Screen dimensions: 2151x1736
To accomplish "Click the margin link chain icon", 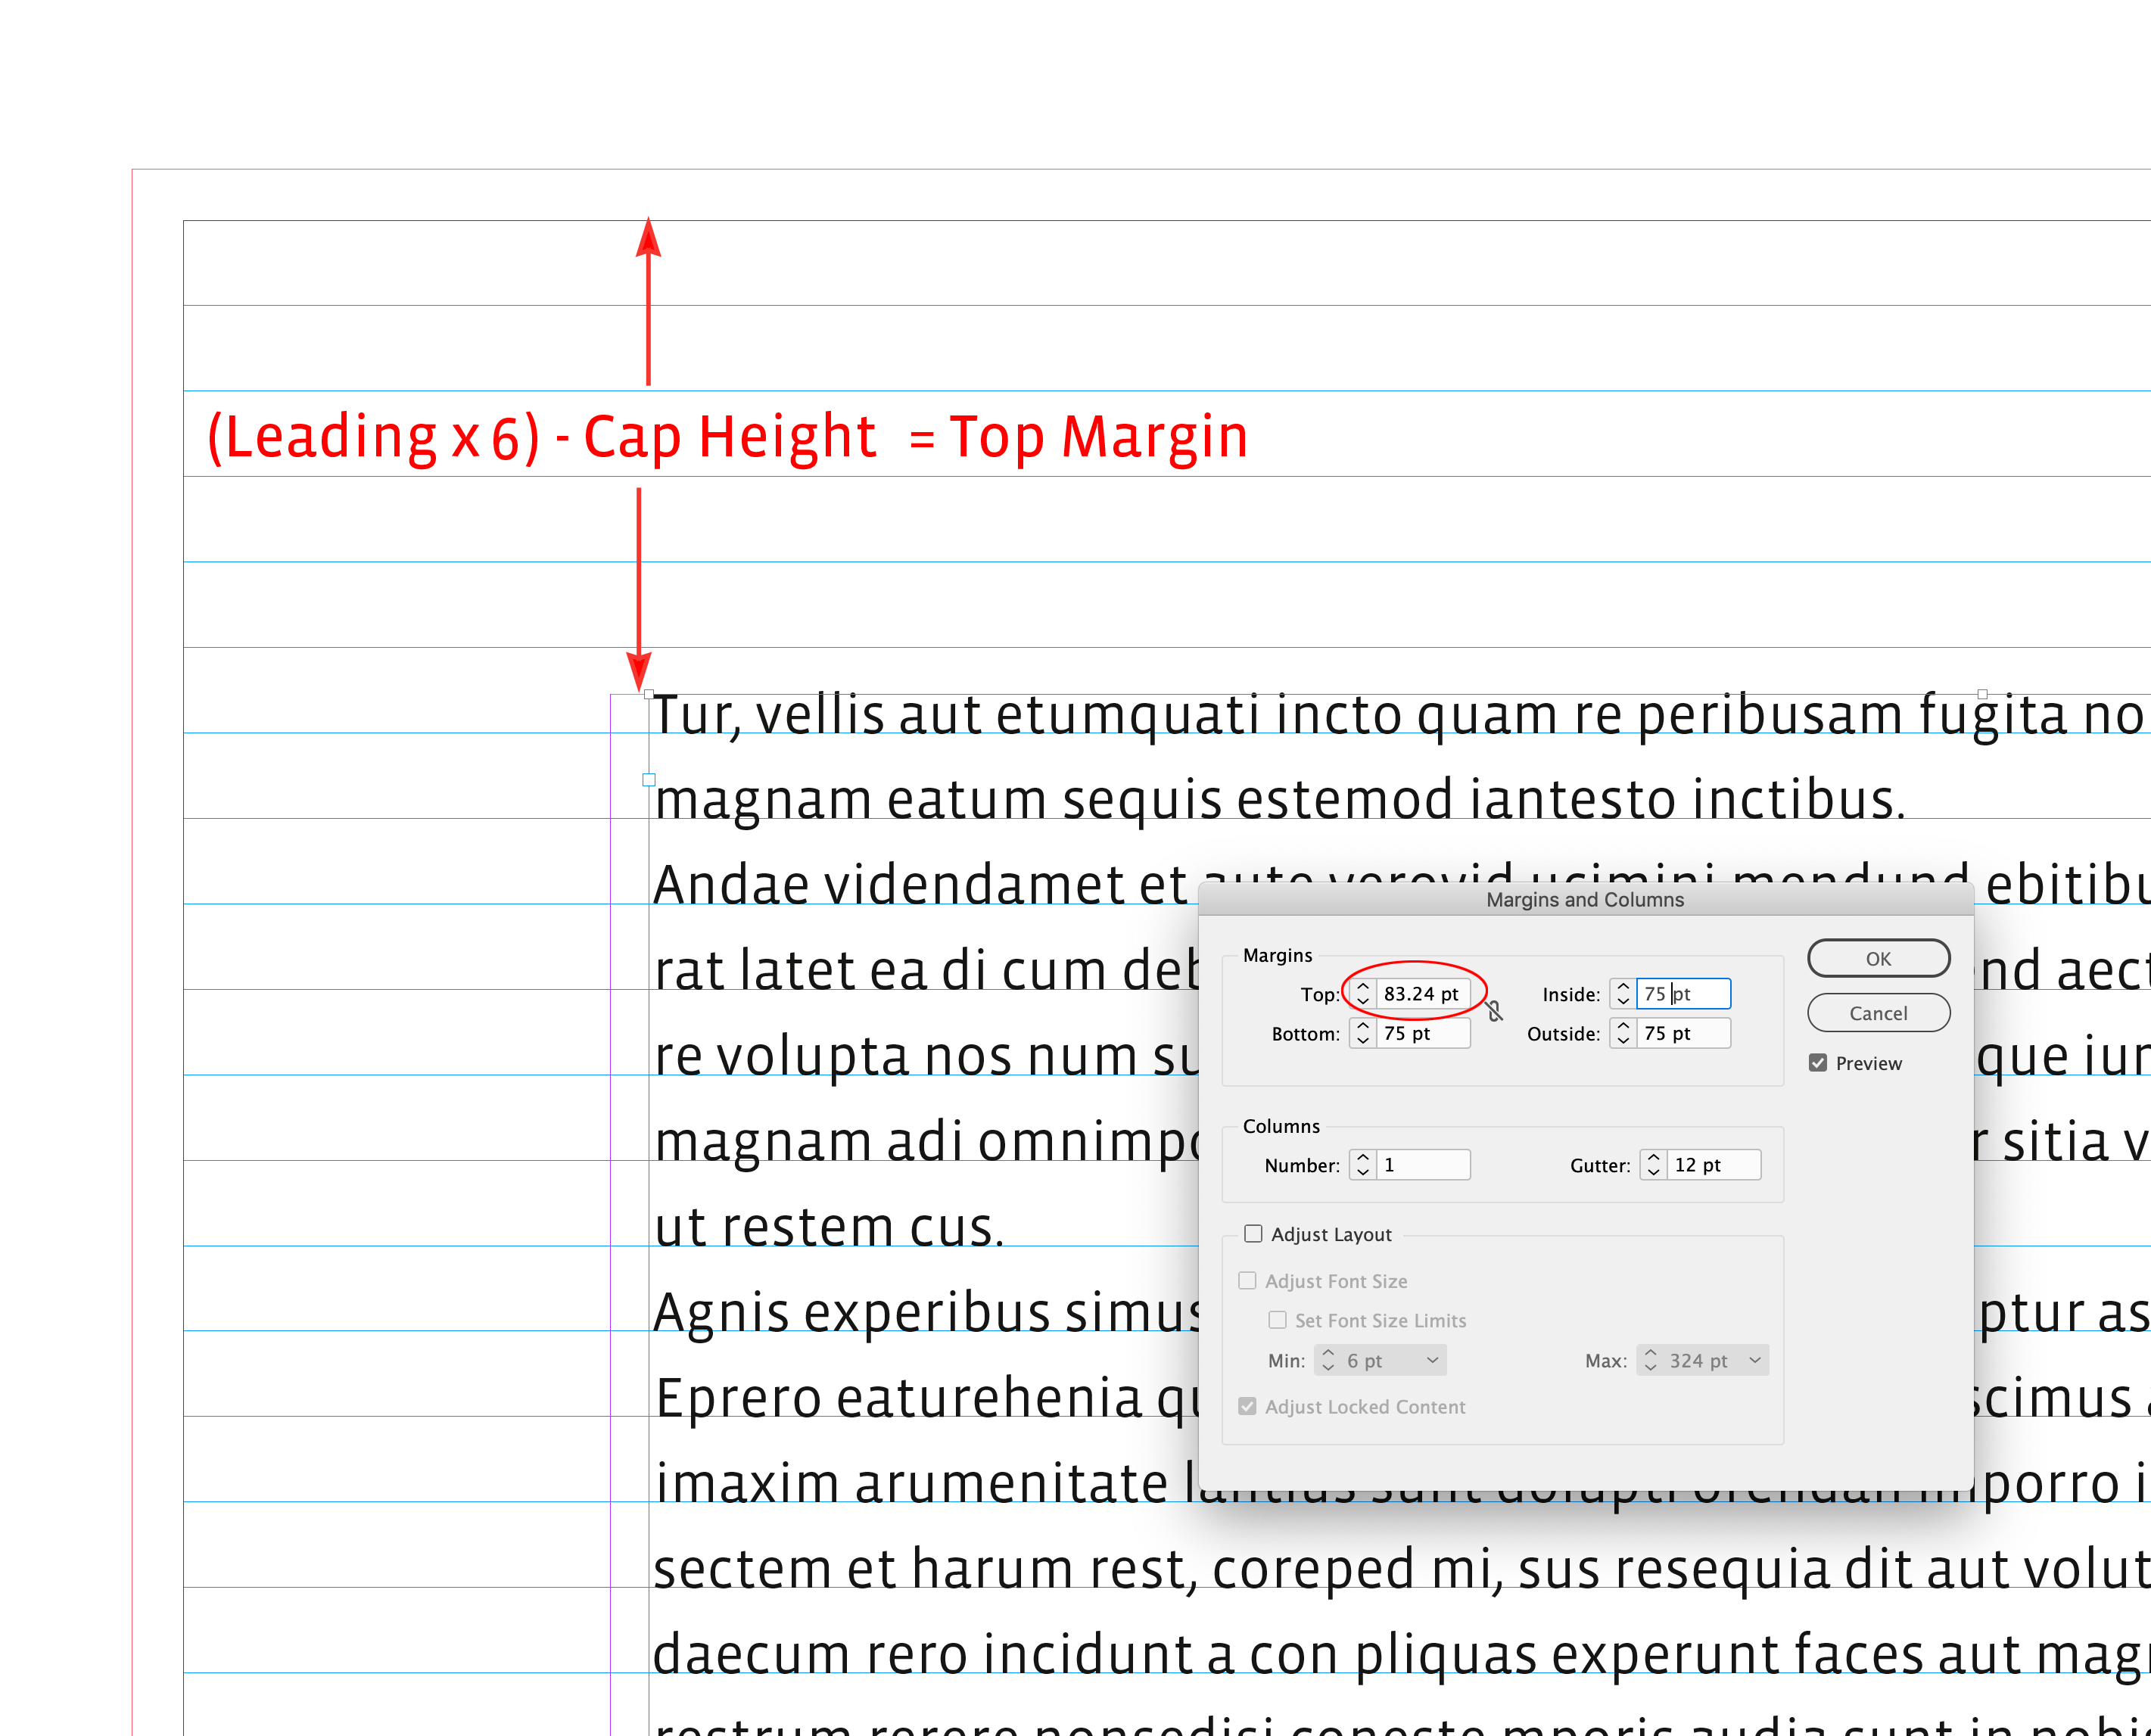I will tap(1494, 1012).
